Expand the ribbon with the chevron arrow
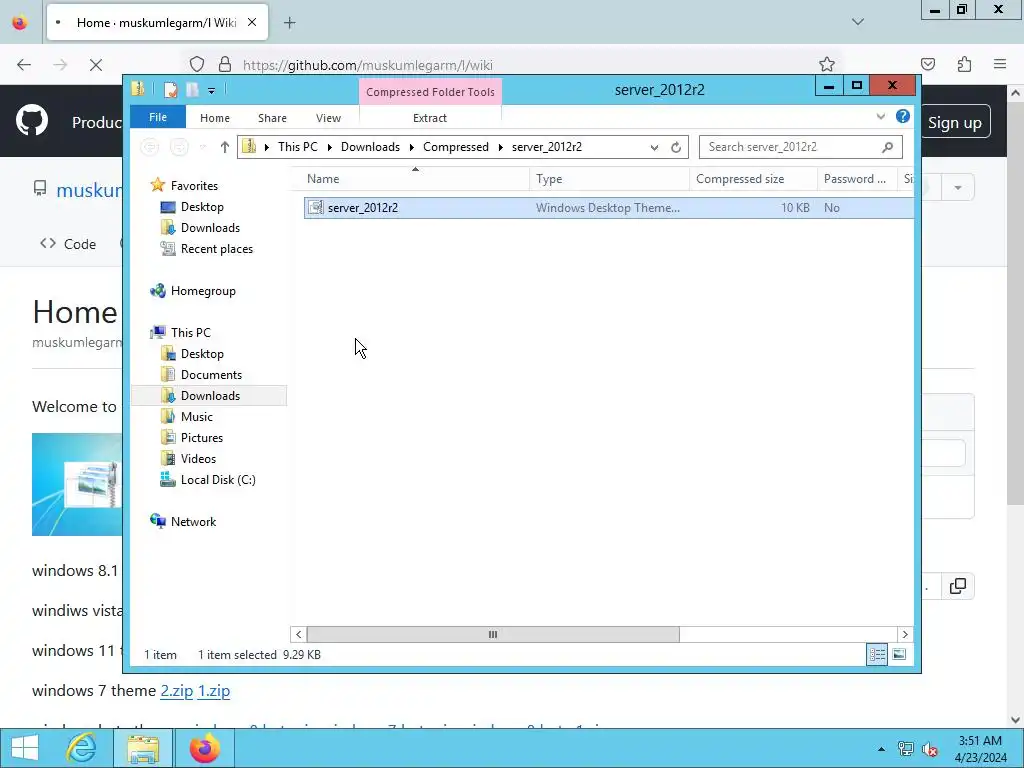Image resolution: width=1024 pixels, height=768 pixels. pyautogui.click(x=880, y=116)
